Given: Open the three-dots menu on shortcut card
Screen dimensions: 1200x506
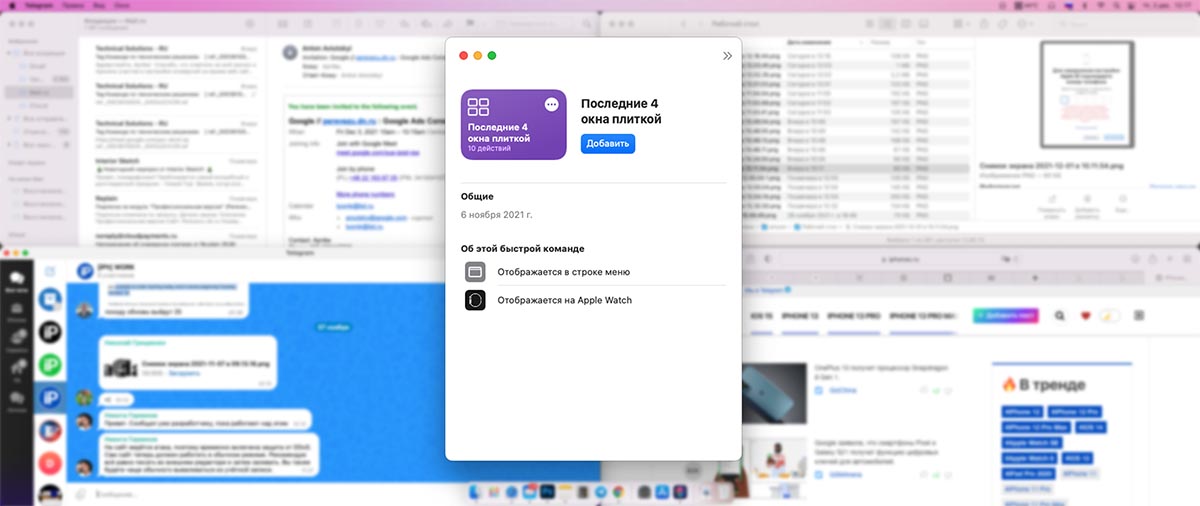Looking at the screenshot, I should click(552, 105).
